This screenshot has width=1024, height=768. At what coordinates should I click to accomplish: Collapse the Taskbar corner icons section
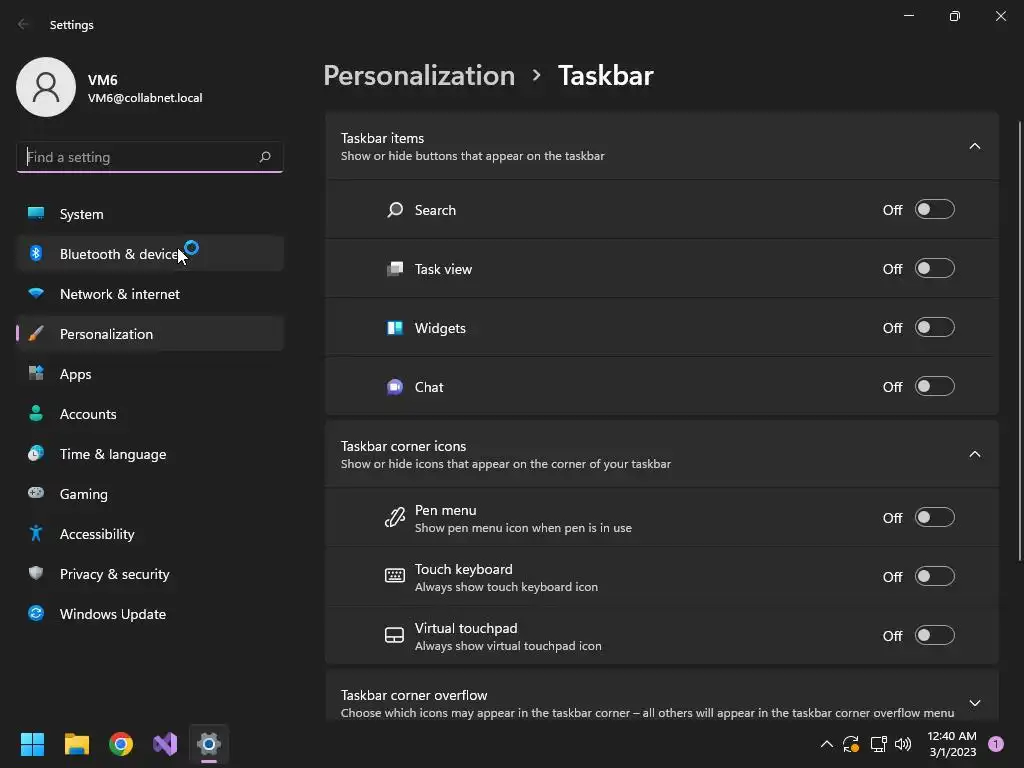[x=975, y=454]
